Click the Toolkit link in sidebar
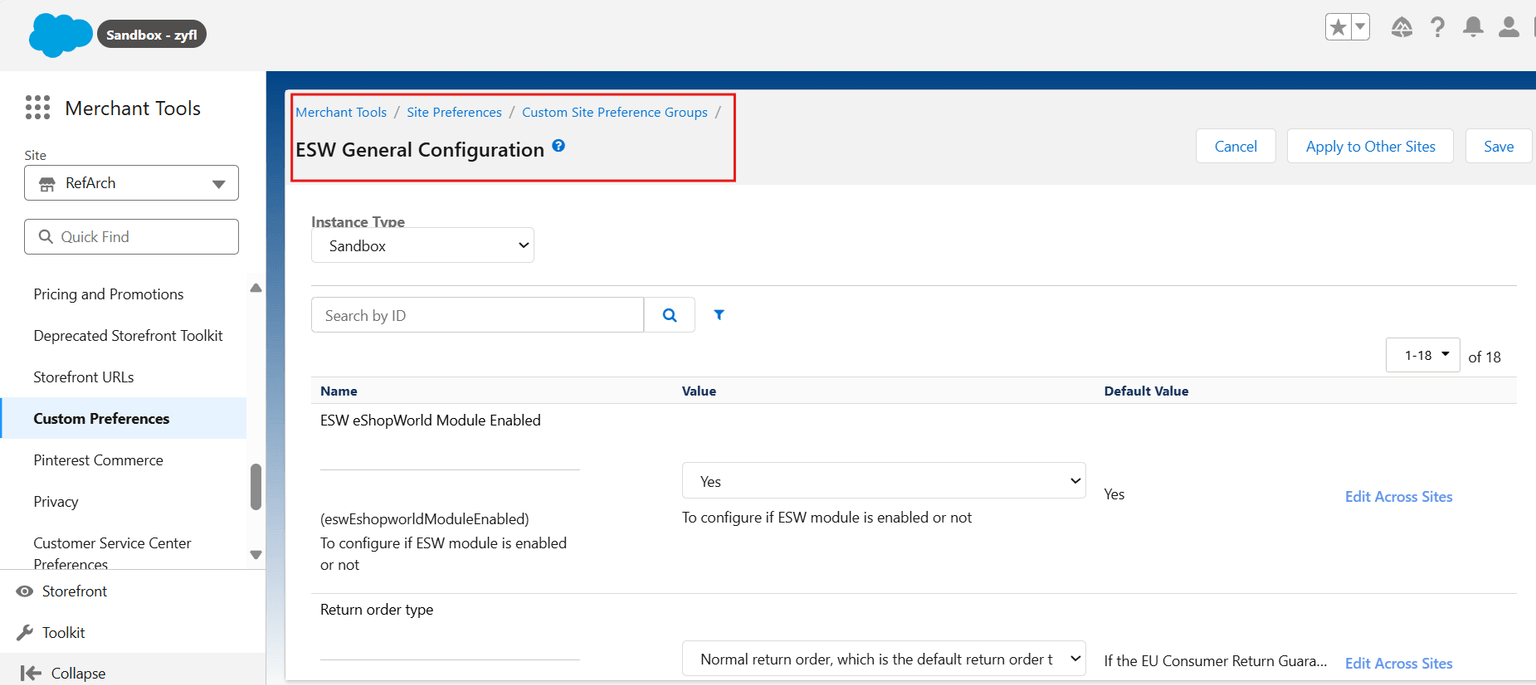This screenshot has width=1536, height=685. point(63,632)
